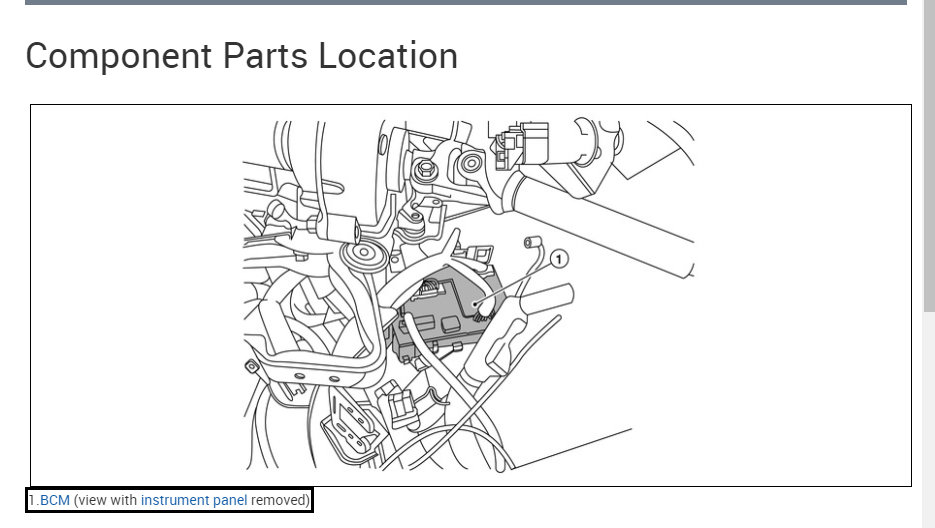The image size is (935, 528).
Task: Click the Component Parts Location heading
Action: [242, 56]
